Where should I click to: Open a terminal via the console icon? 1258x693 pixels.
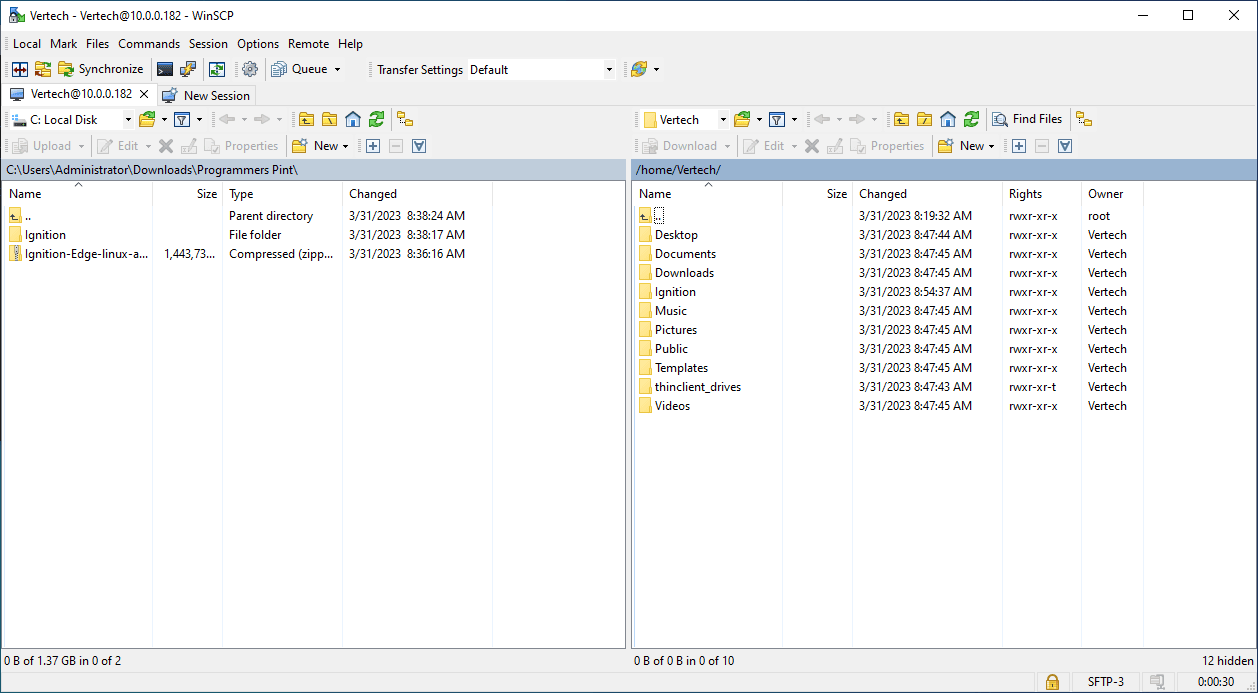click(165, 69)
